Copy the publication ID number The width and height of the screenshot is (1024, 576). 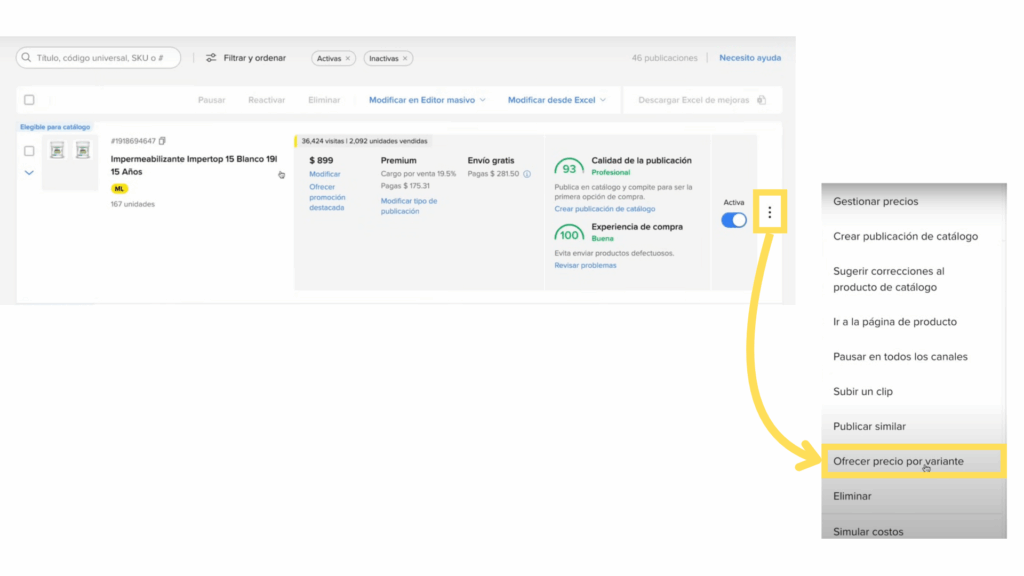(x=163, y=141)
